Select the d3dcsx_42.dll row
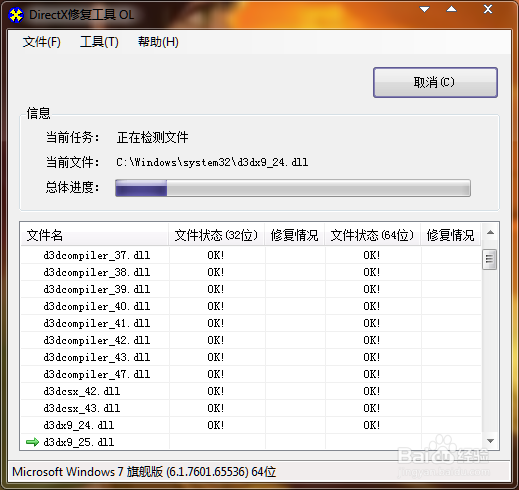 [251, 391]
